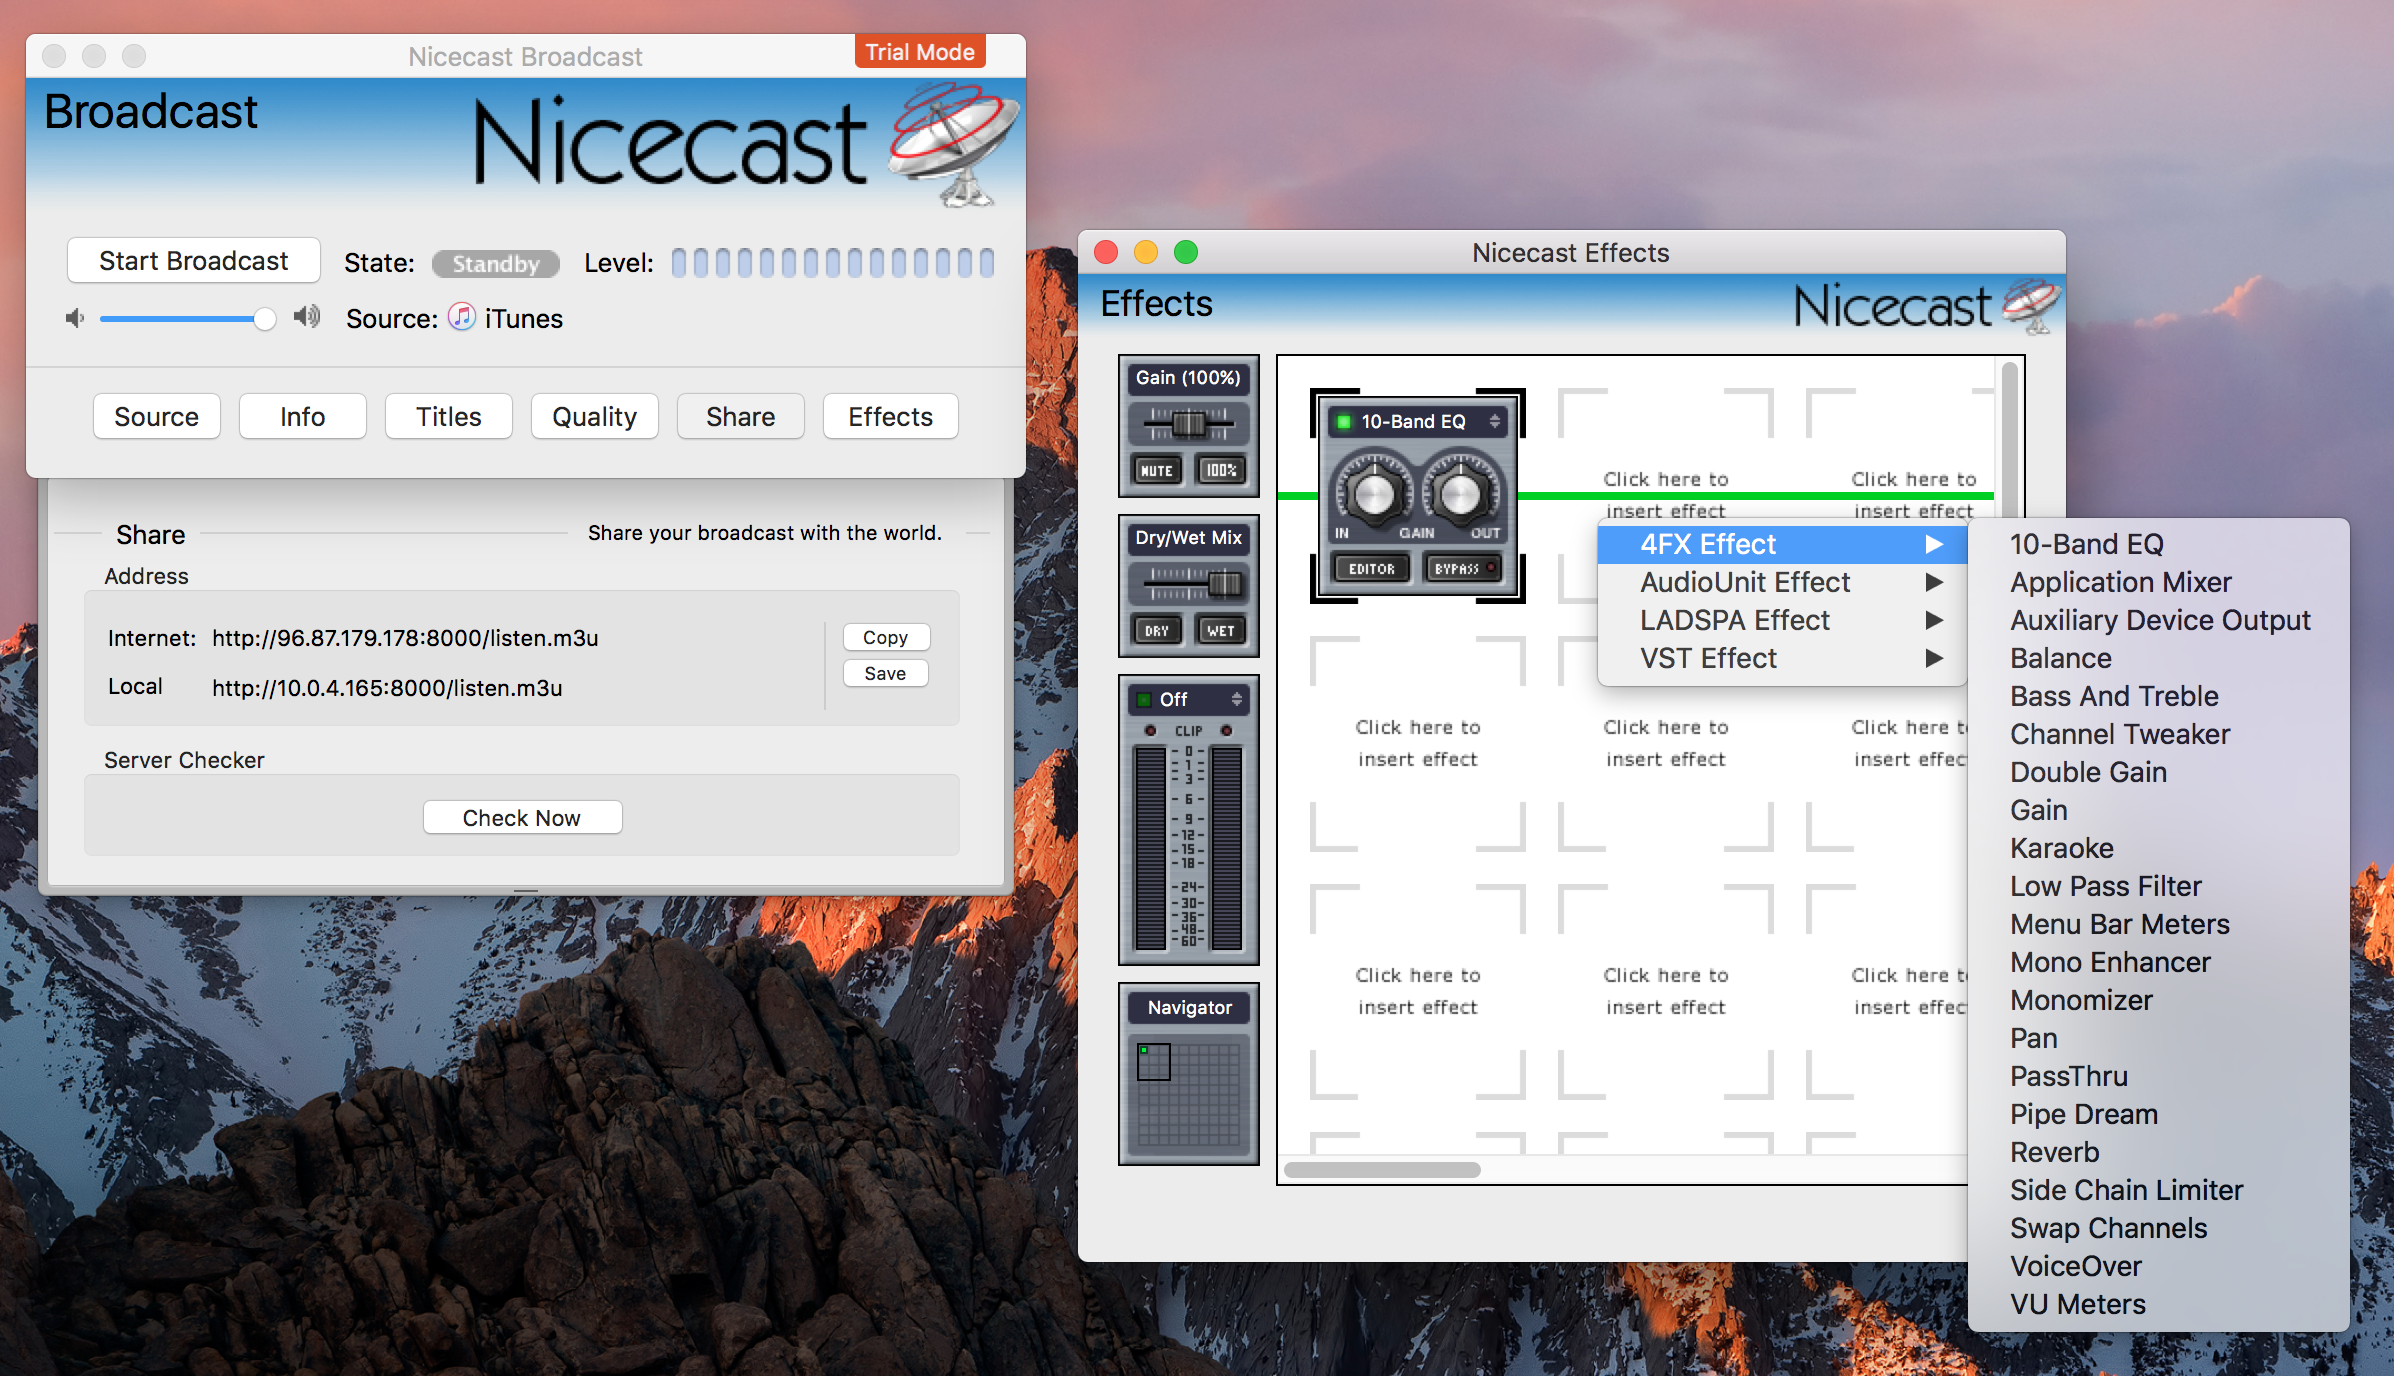Select Low Pass Filter effect
Image resolution: width=2394 pixels, height=1376 pixels.
coord(2158,886)
